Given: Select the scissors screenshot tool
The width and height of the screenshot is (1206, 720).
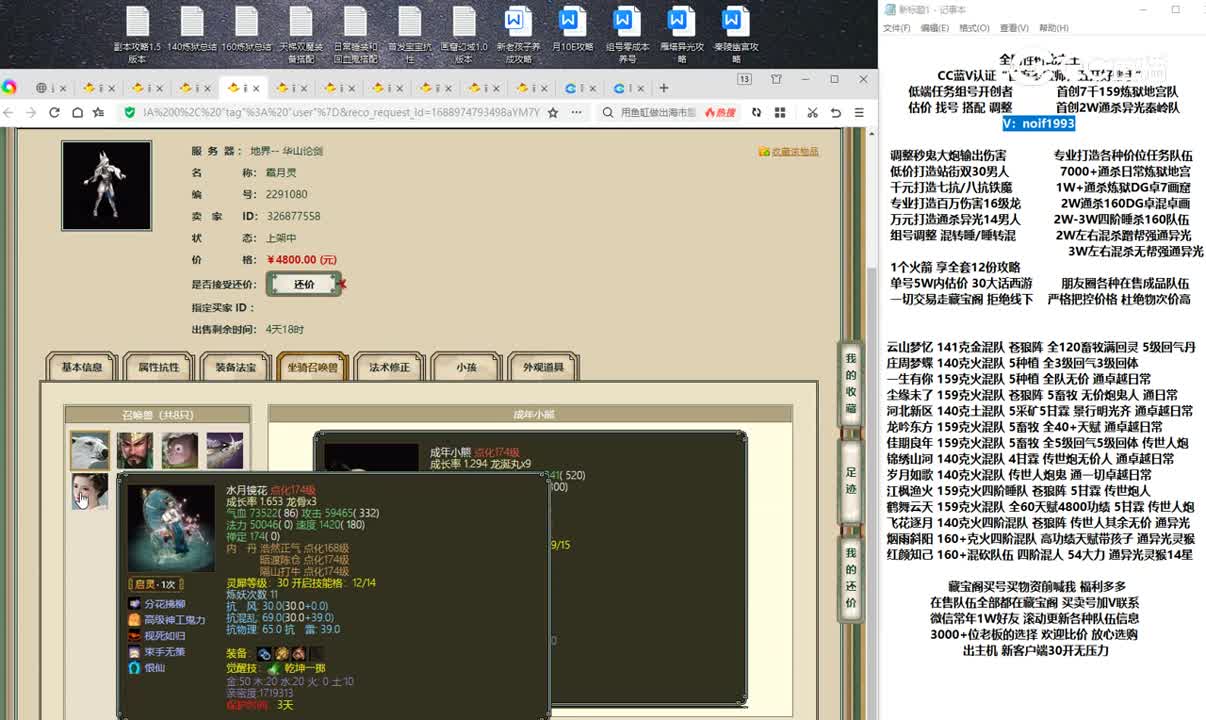Looking at the screenshot, I should (812, 113).
